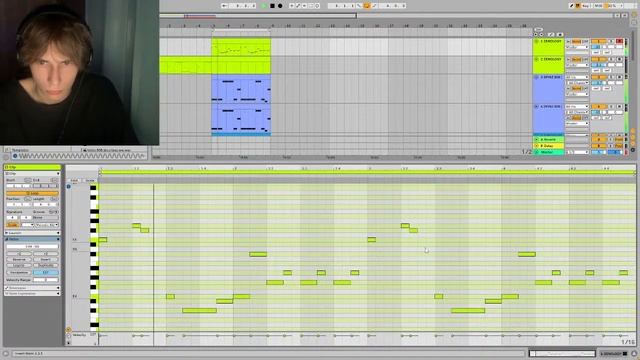This screenshot has width=640, height=360.
Task: Toggle the Automation Arm button
Action: point(298,6)
